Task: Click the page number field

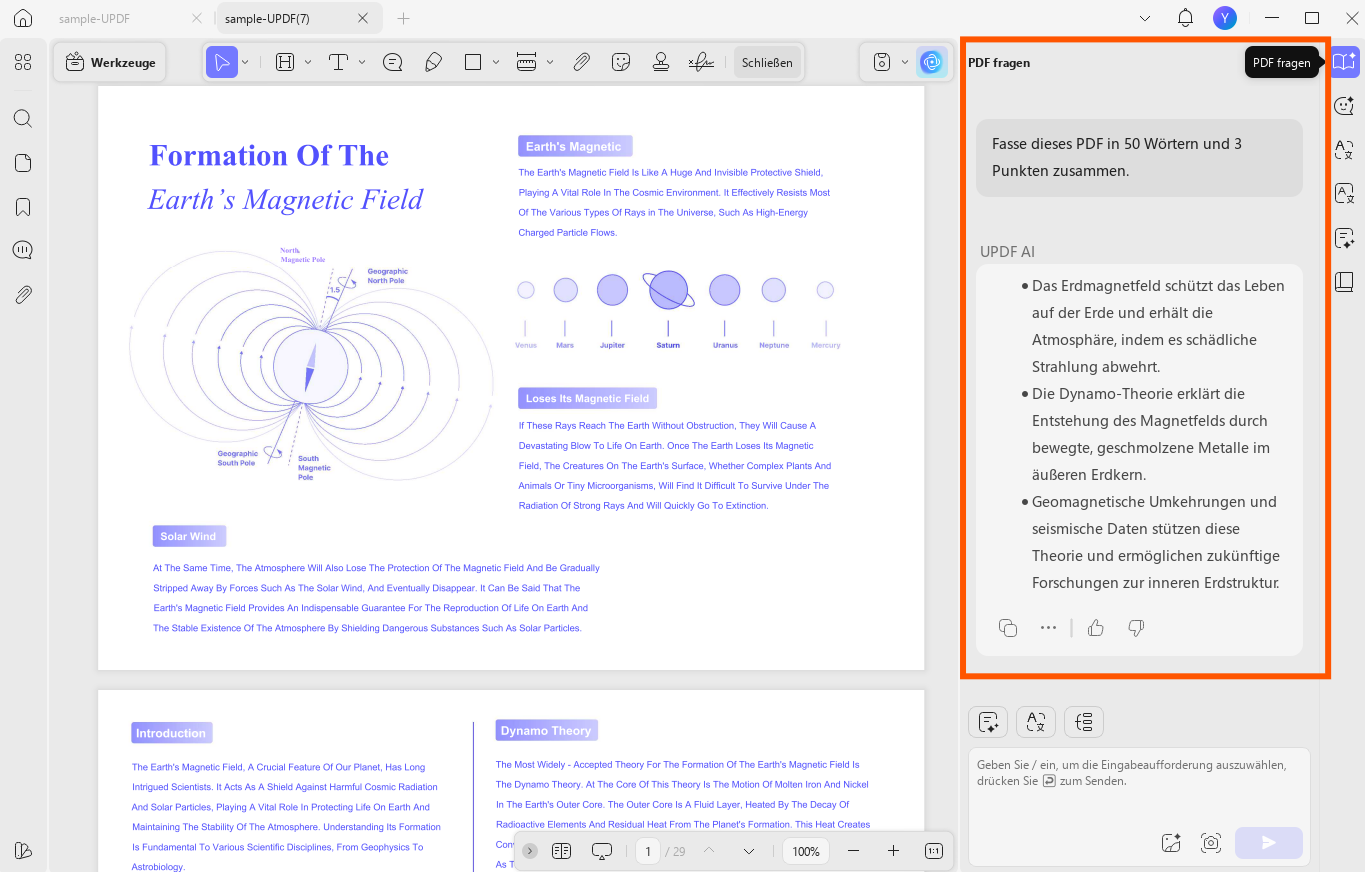Action: coord(648,851)
